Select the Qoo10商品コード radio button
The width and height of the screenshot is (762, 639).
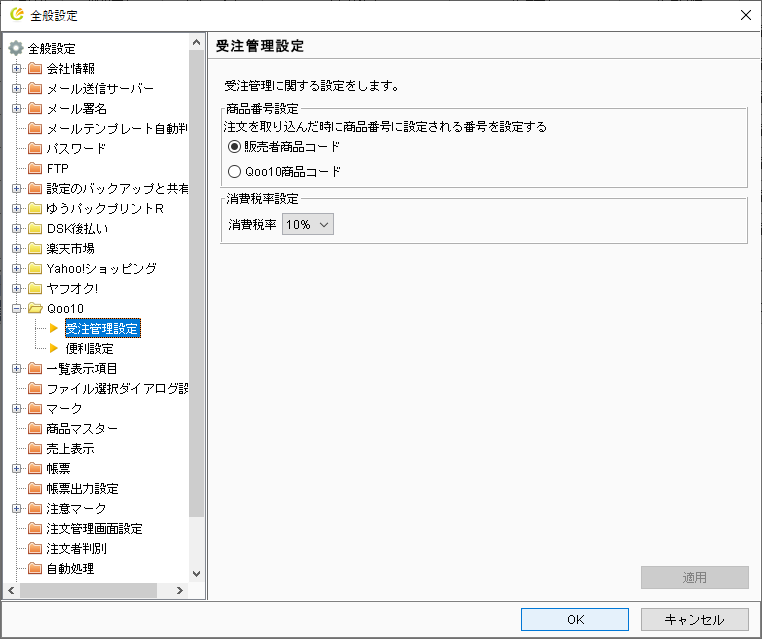click(234, 172)
